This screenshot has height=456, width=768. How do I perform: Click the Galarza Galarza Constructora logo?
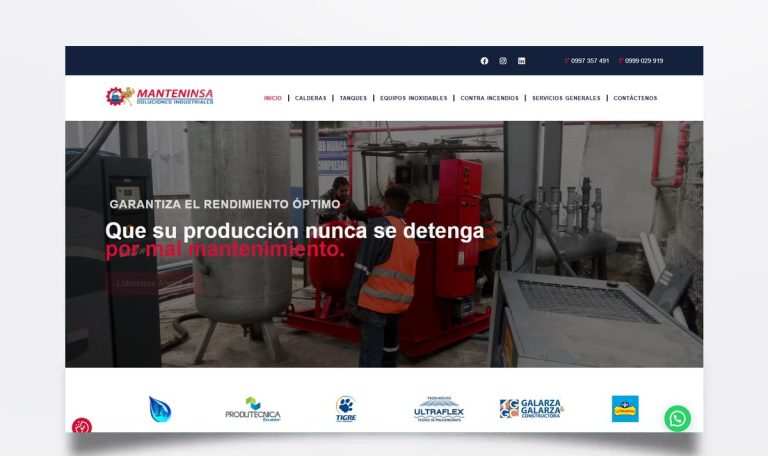coord(532,408)
